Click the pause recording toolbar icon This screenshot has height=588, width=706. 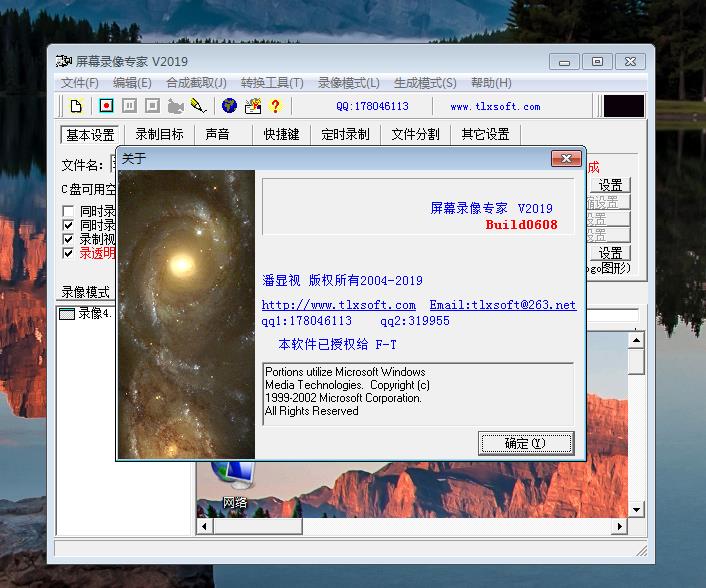[x=129, y=106]
